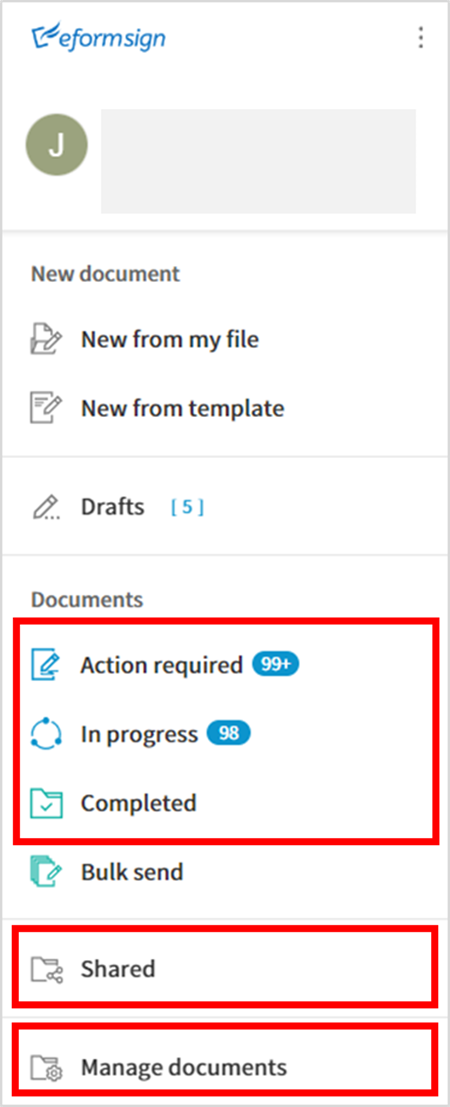The height and width of the screenshot is (1107, 450).
Task: Click the Action required document icon
Action: click(x=46, y=664)
